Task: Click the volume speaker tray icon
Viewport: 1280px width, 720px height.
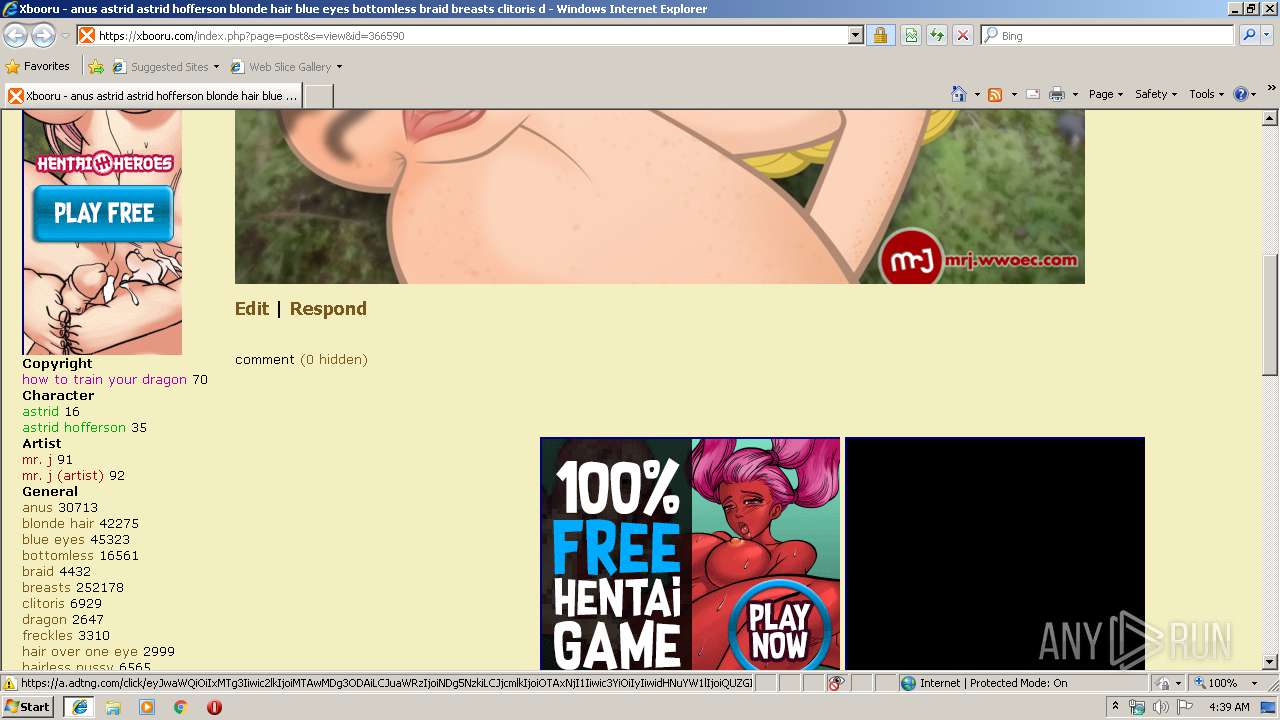Action: 1160,707
